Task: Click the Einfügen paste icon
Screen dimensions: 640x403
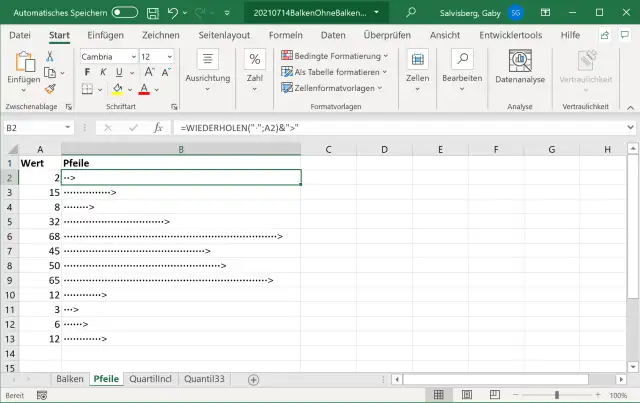Action: [x=22, y=62]
